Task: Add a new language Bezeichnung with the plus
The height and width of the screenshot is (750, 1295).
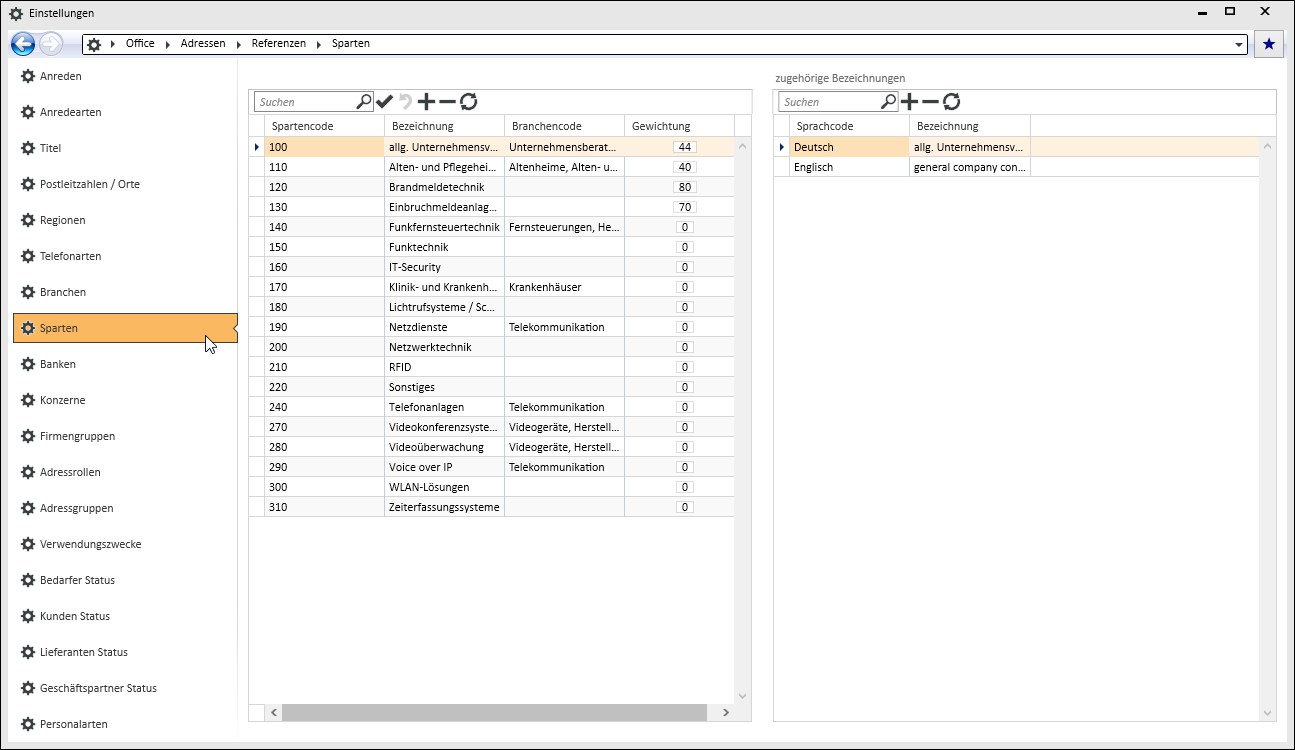Action: [x=910, y=101]
